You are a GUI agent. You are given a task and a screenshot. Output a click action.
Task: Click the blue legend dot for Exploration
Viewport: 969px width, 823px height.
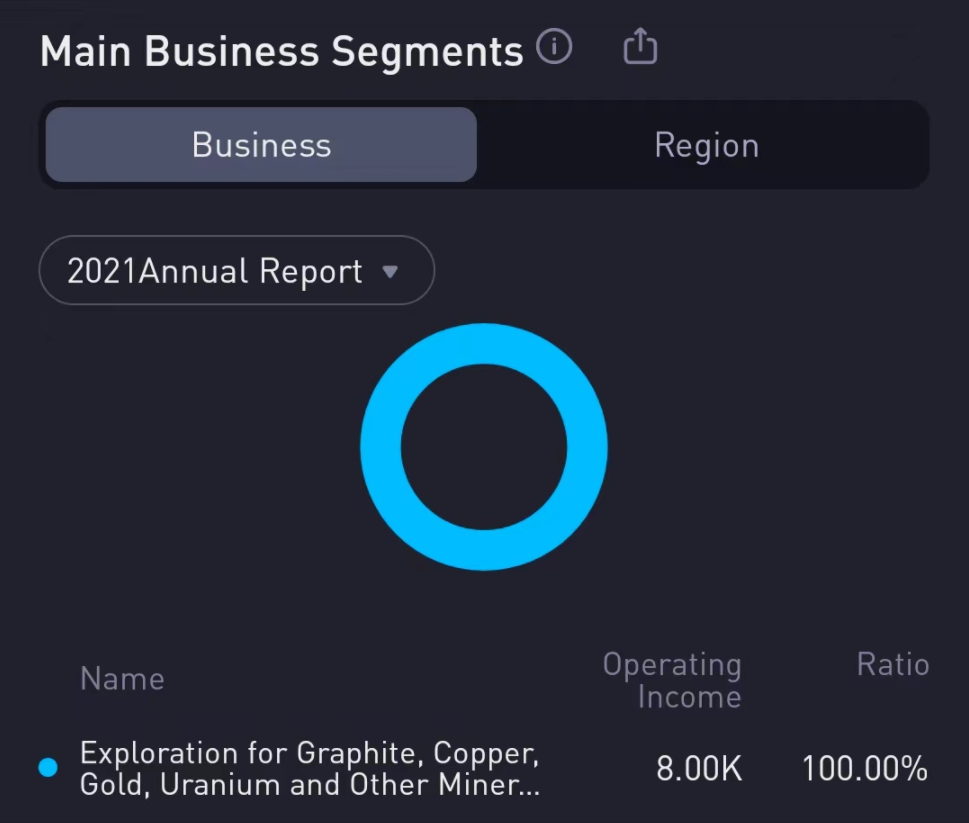47,768
